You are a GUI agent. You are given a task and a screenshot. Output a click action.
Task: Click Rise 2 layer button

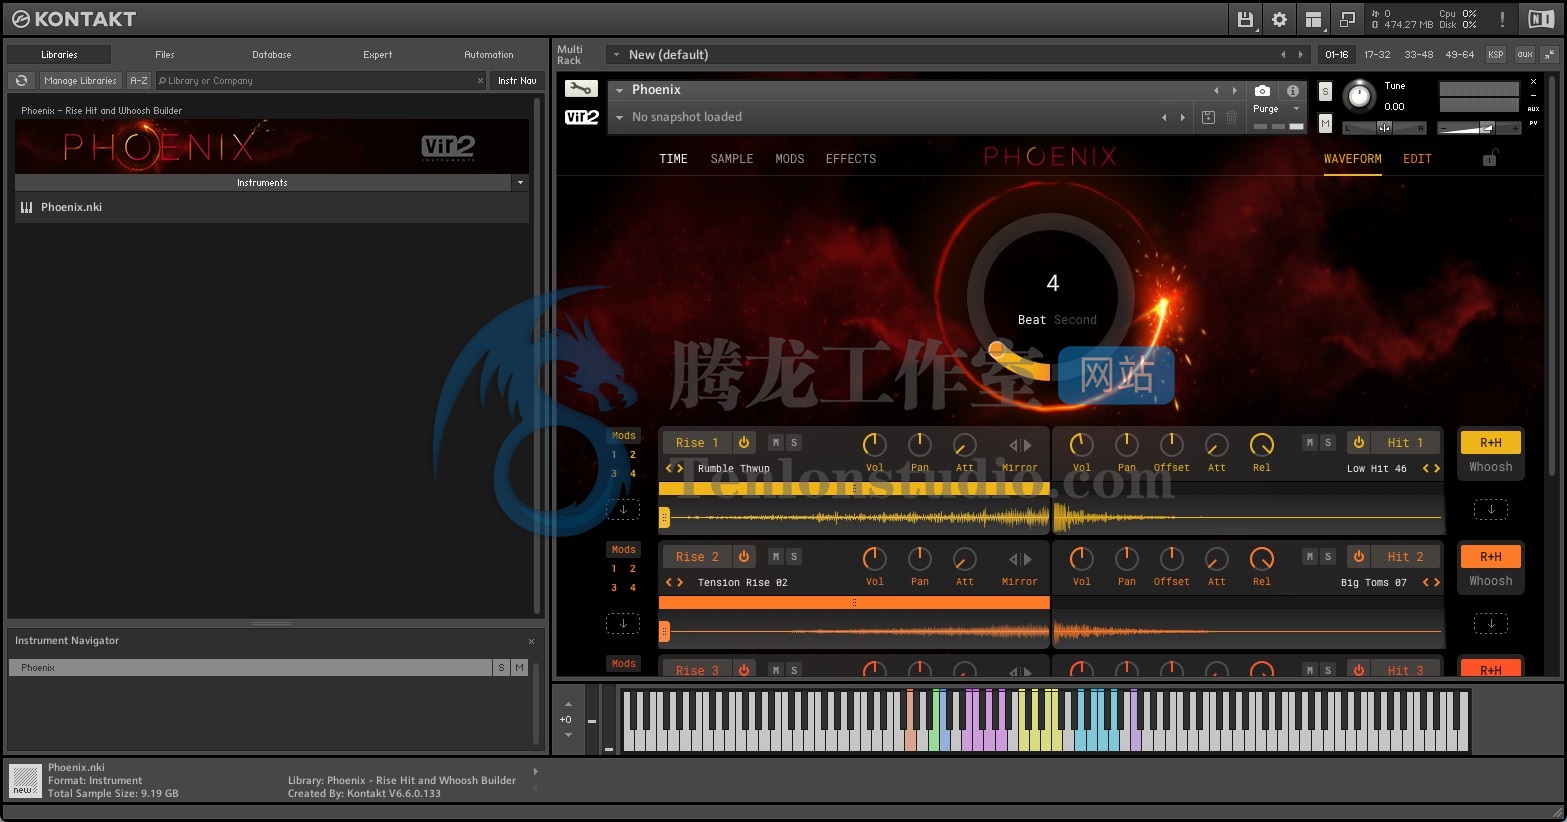tap(697, 556)
